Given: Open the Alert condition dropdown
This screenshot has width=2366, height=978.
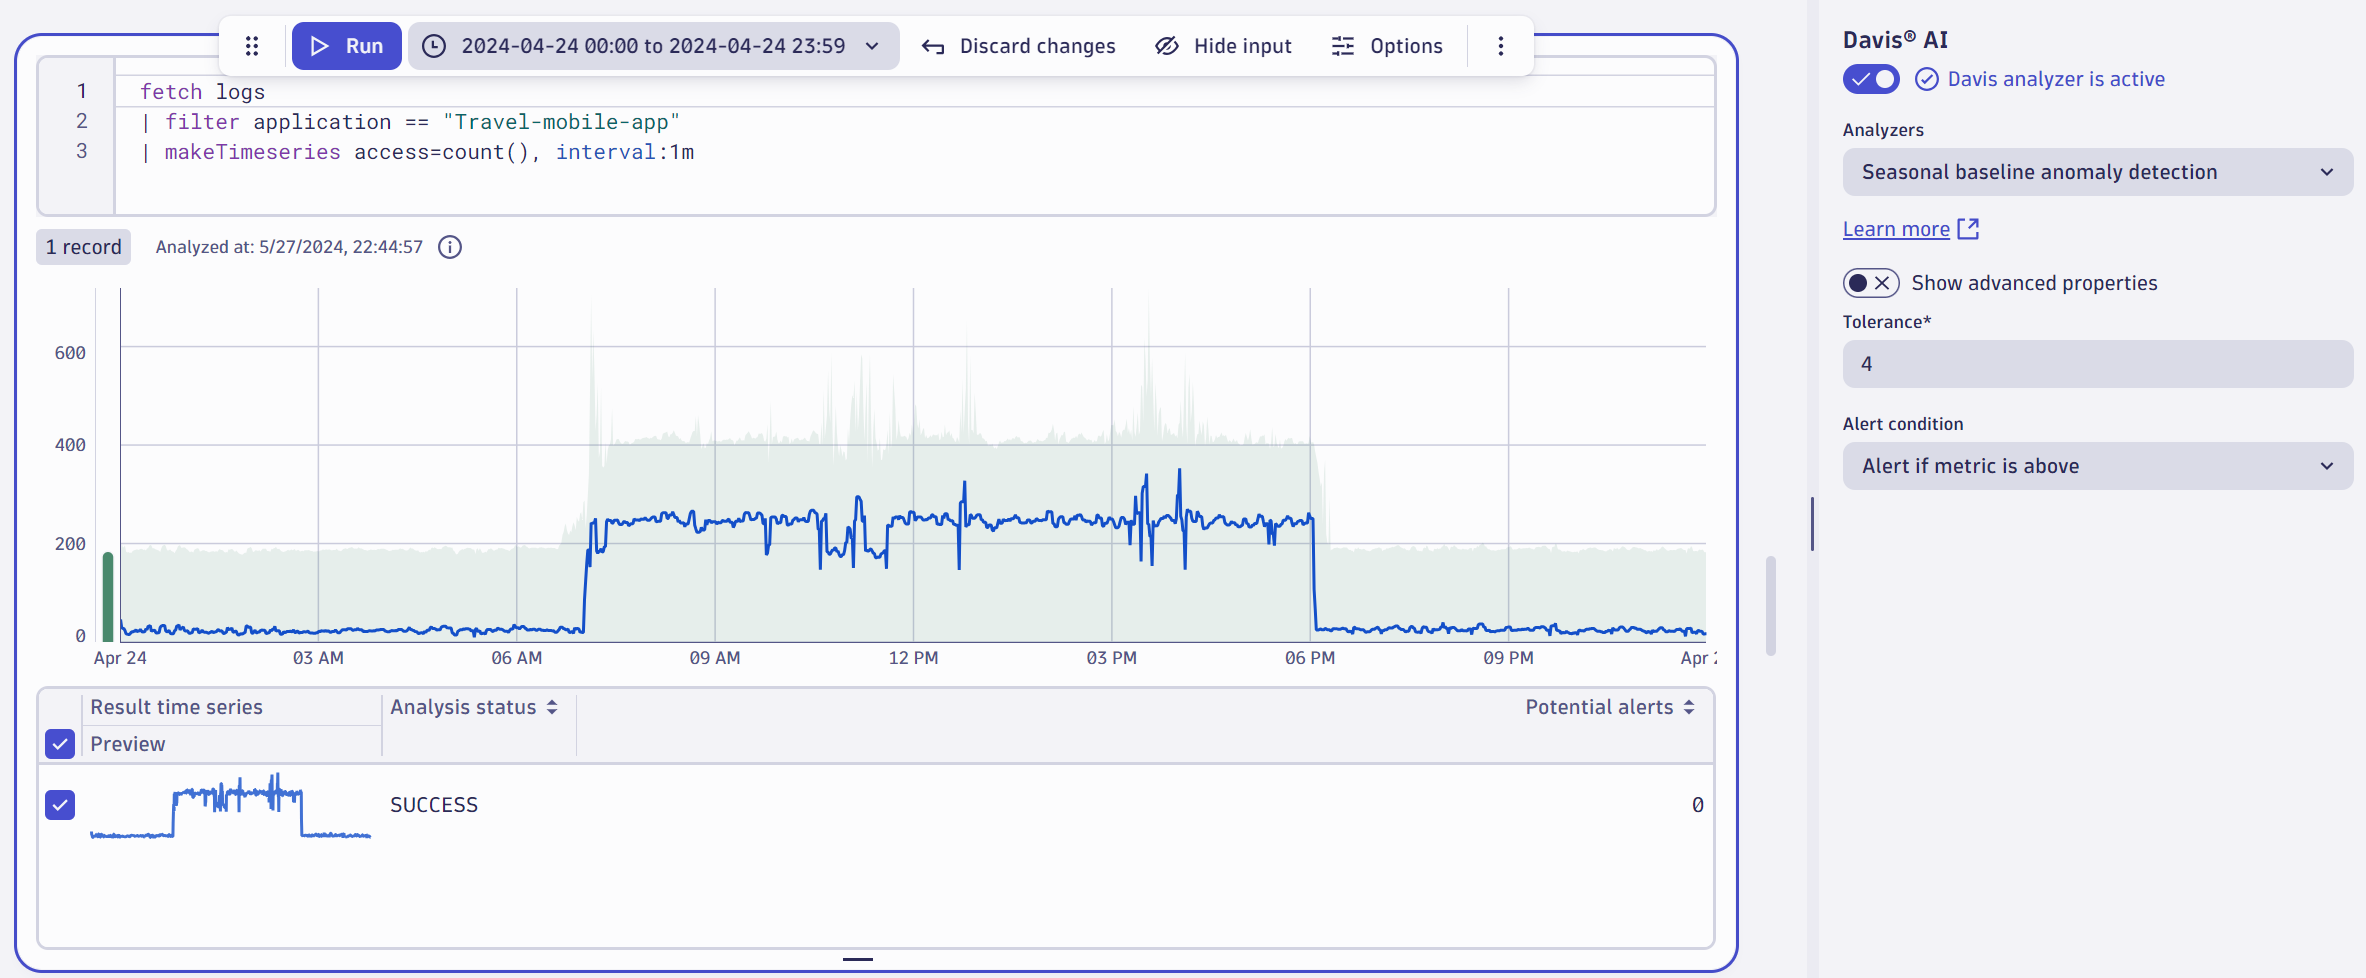Looking at the screenshot, I should (x=2096, y=465).
